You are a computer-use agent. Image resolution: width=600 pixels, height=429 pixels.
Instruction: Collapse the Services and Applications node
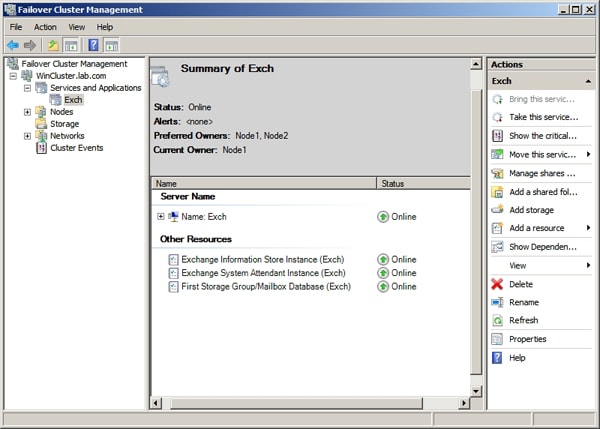point(27,88)
